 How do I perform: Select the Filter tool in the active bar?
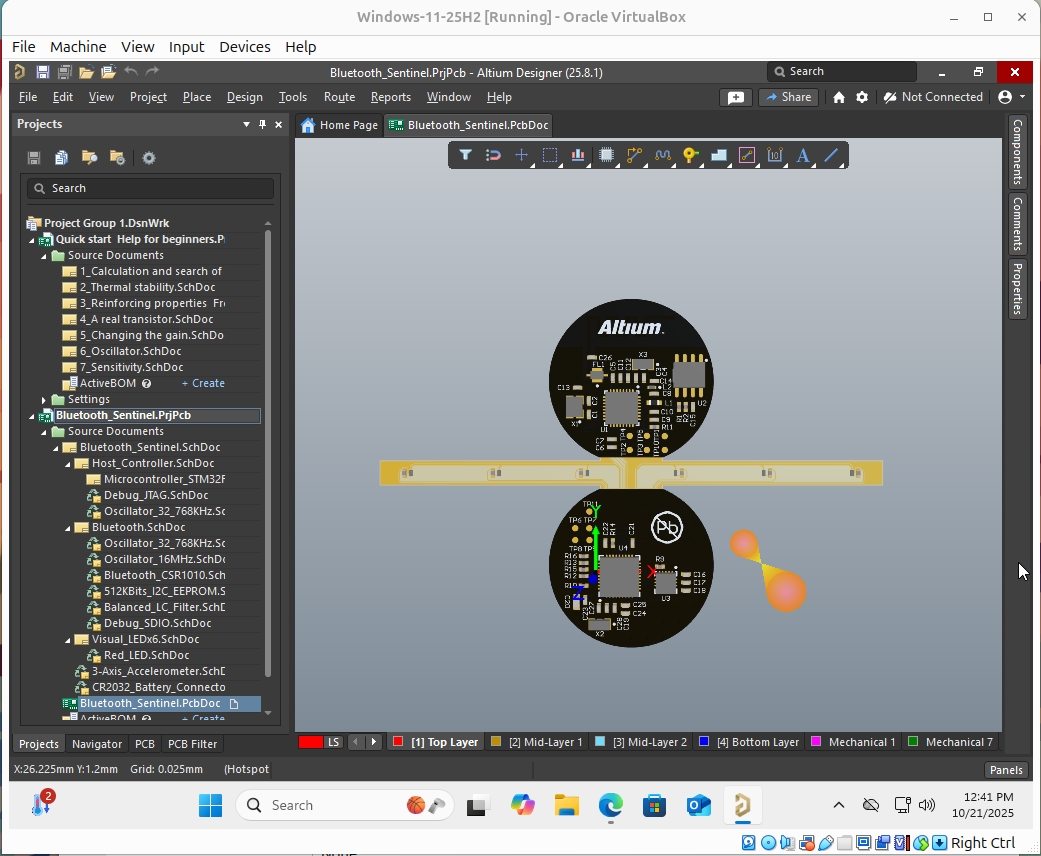point(465,155)
